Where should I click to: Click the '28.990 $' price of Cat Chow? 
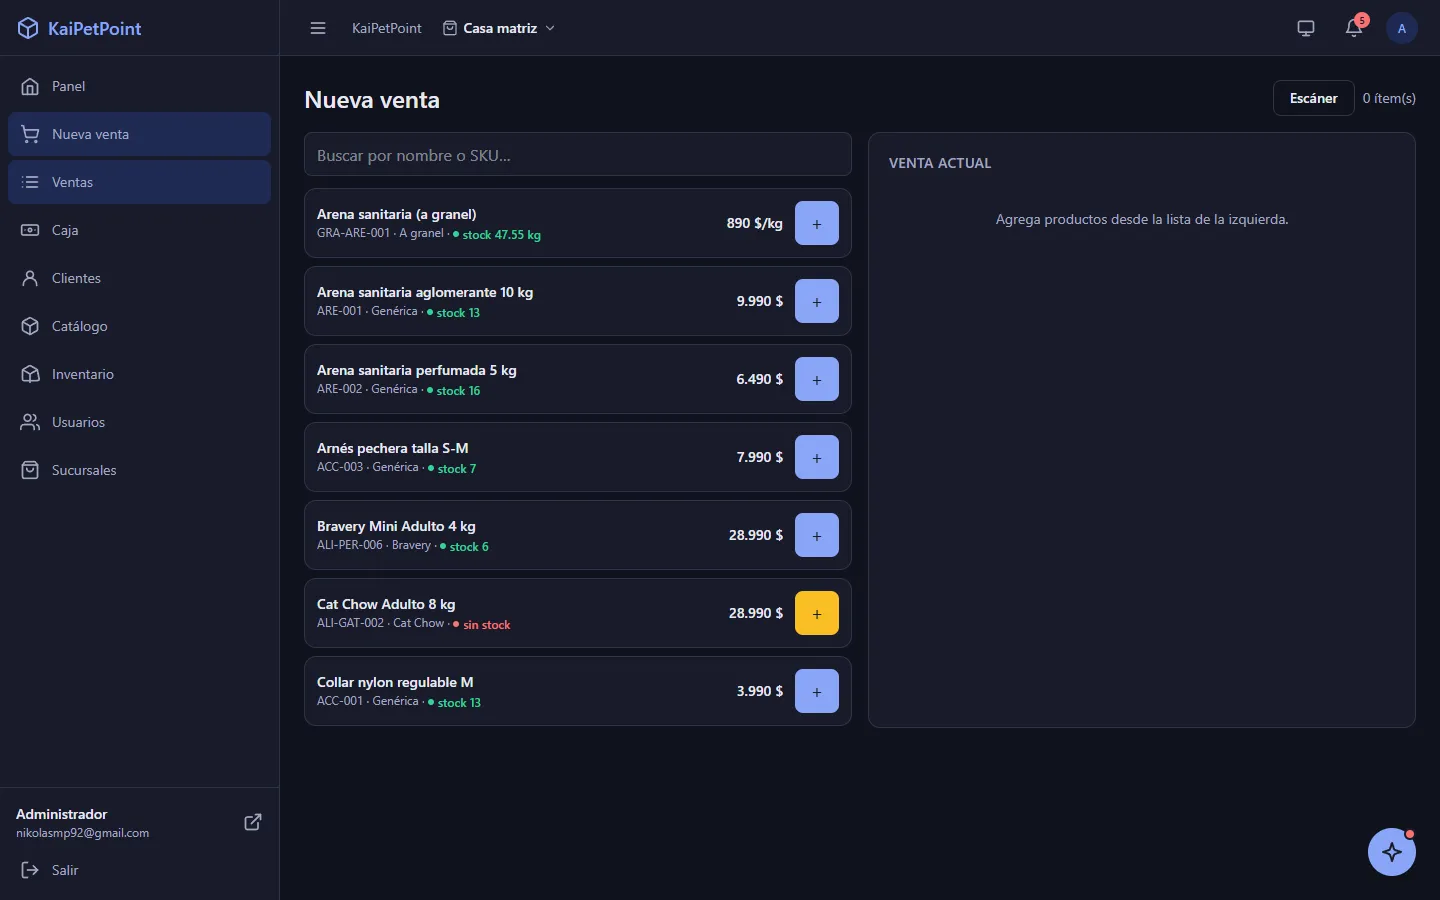point(756,613)
